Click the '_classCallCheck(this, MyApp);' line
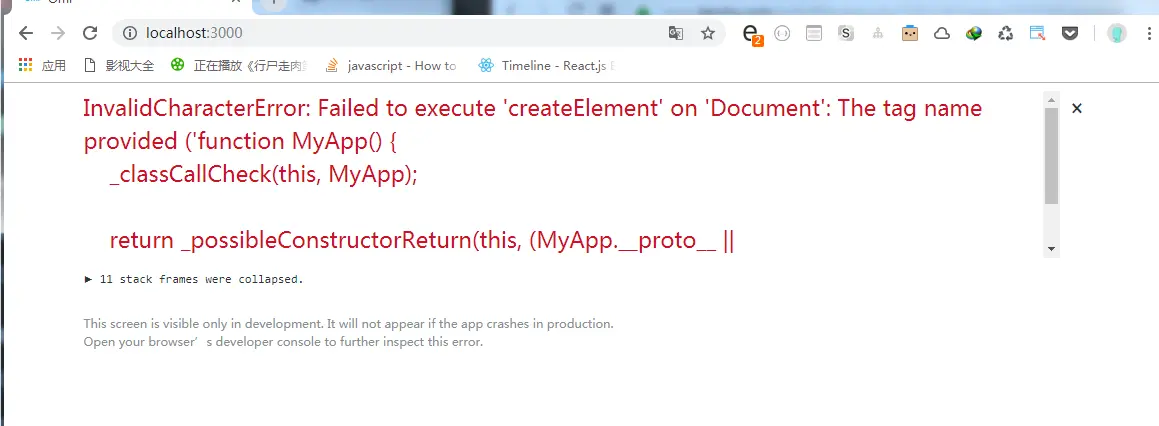The image size is (1159, 426). coord(264,175)
